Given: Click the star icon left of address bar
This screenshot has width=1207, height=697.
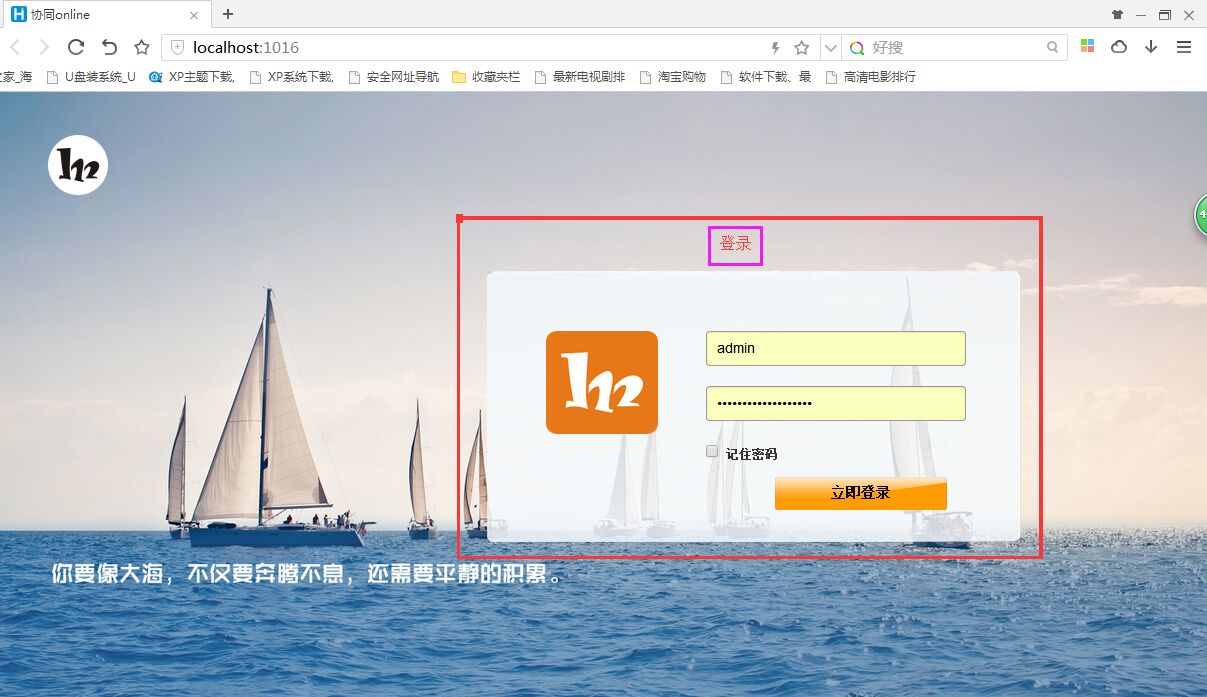Looking at the screenshot, I should click(x=142, y=47).
